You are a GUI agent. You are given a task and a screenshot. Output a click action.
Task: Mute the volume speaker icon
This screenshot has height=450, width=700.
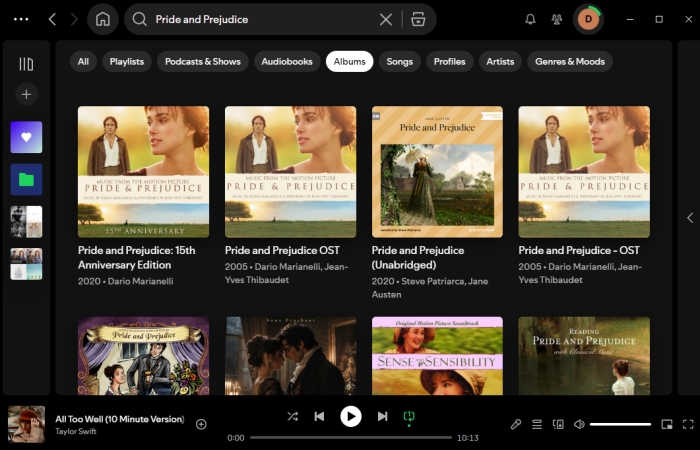579,424
